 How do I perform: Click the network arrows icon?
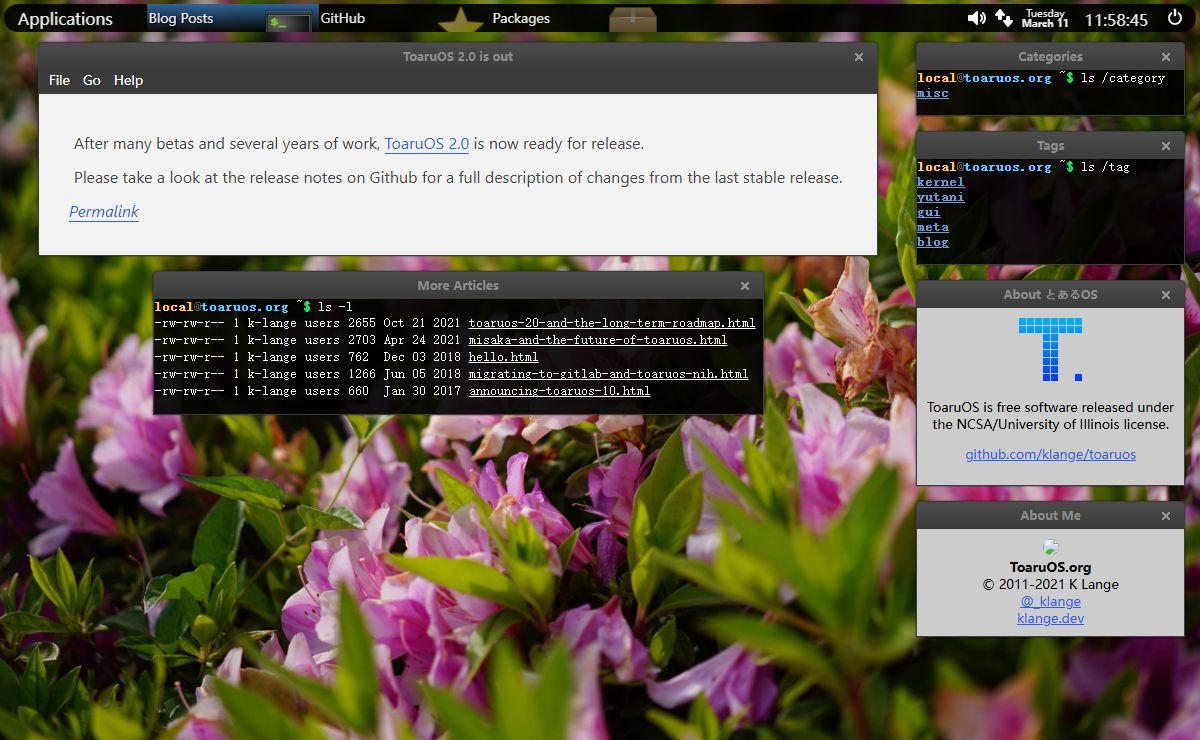(x=1003, y=18)
